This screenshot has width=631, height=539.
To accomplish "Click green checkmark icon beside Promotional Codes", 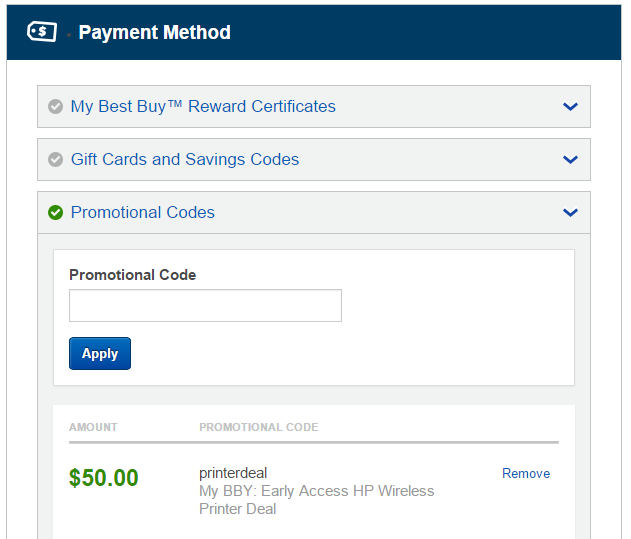I will click(x=56, y=213).
